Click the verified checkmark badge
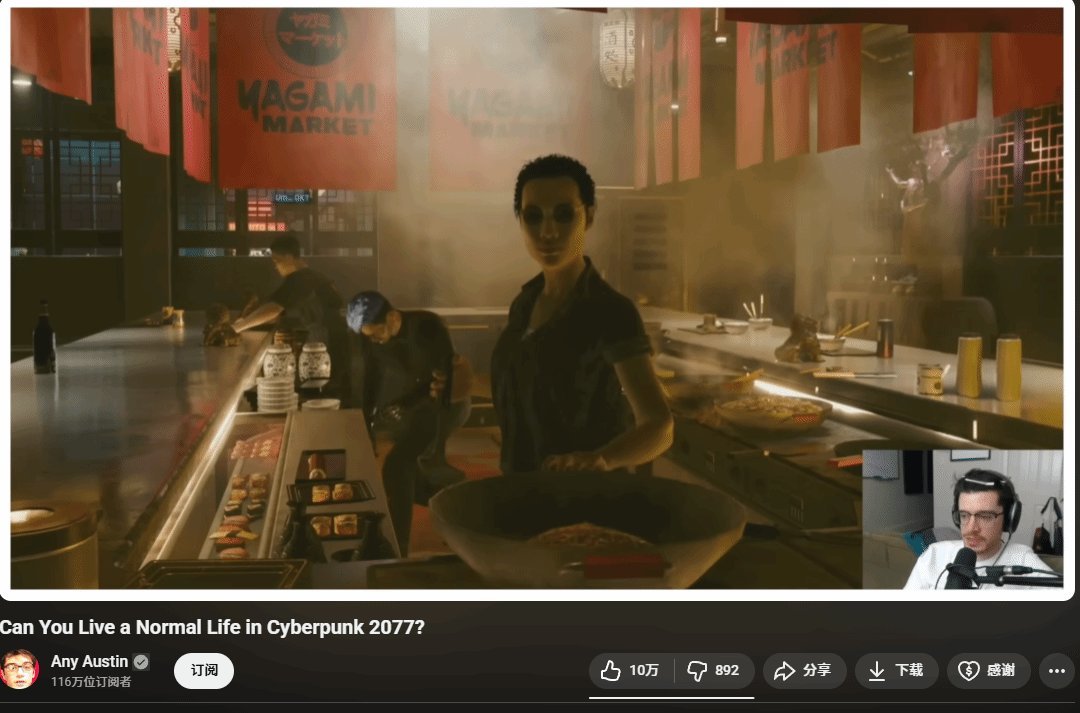 [x=141, y=662]
